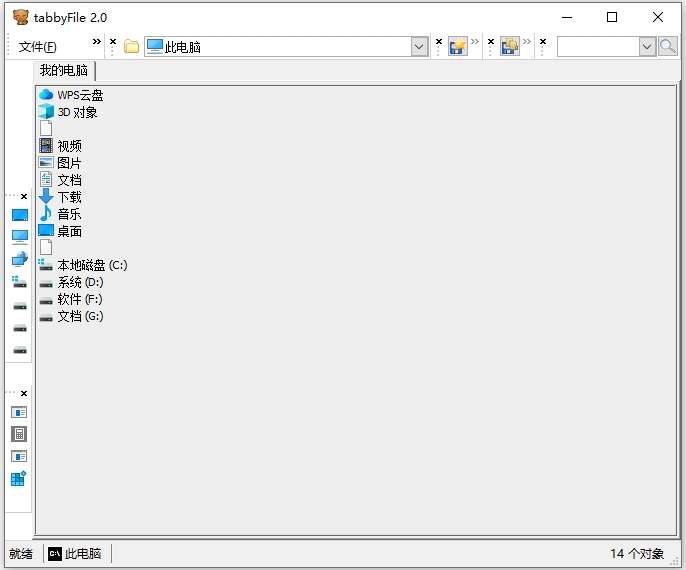The height and width of the screenshot is (570, 686).
Task: Select the 桌面 desktop icon in the list
Action: [x=46, y=231]
